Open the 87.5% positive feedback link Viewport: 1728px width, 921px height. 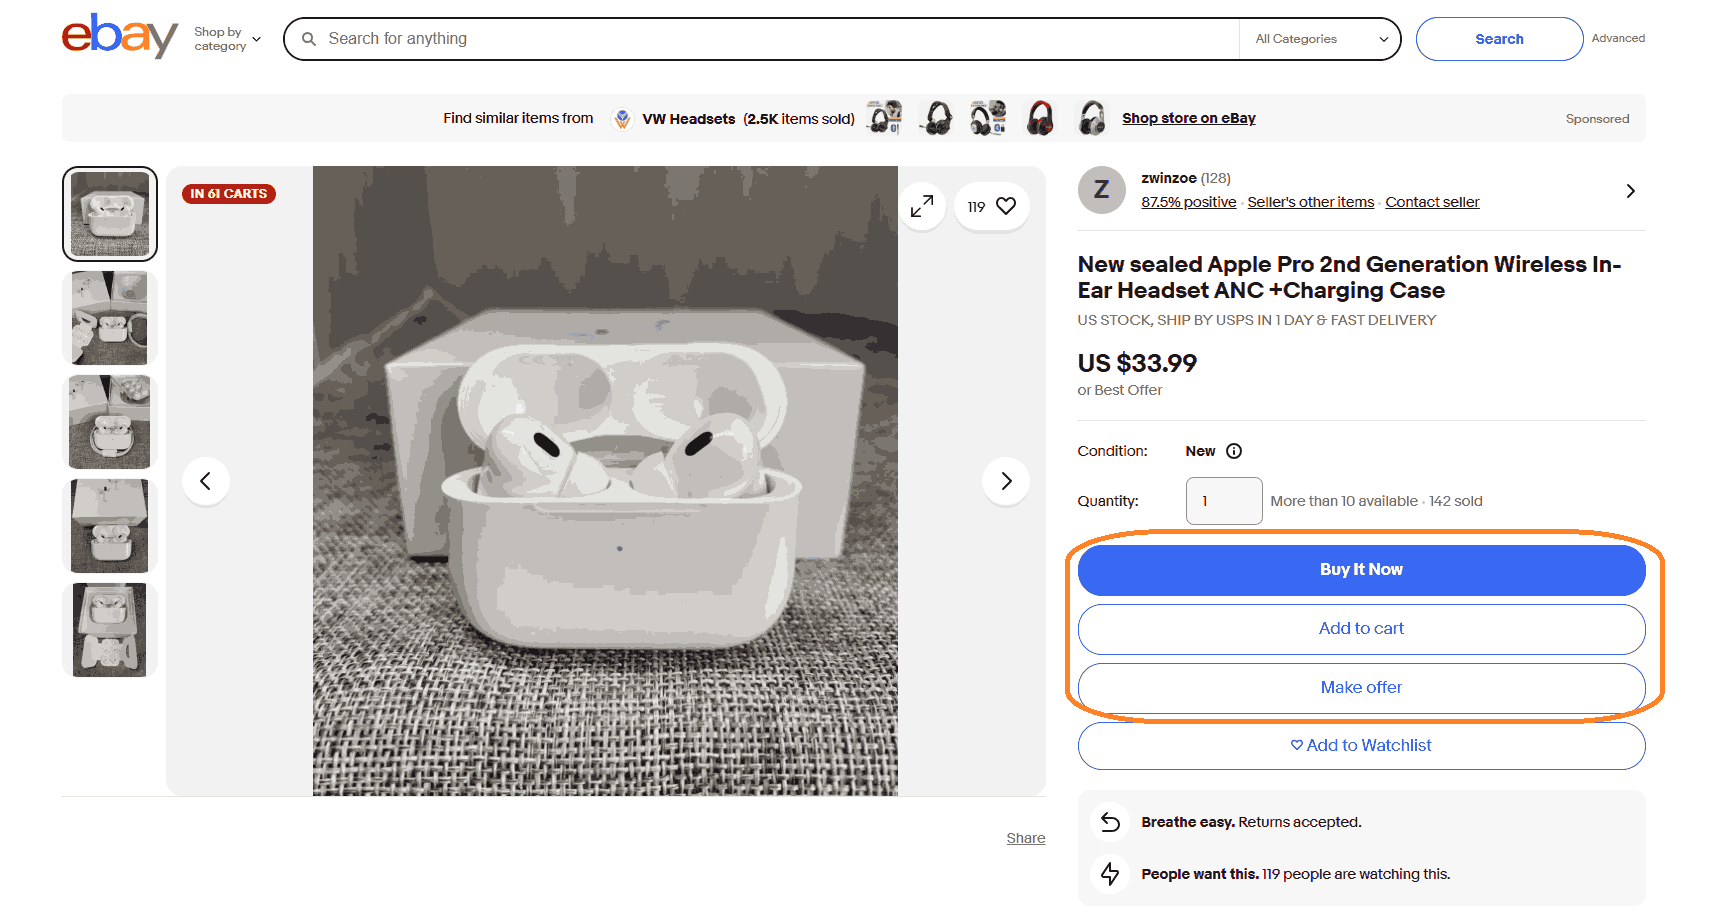(1189, 202)
